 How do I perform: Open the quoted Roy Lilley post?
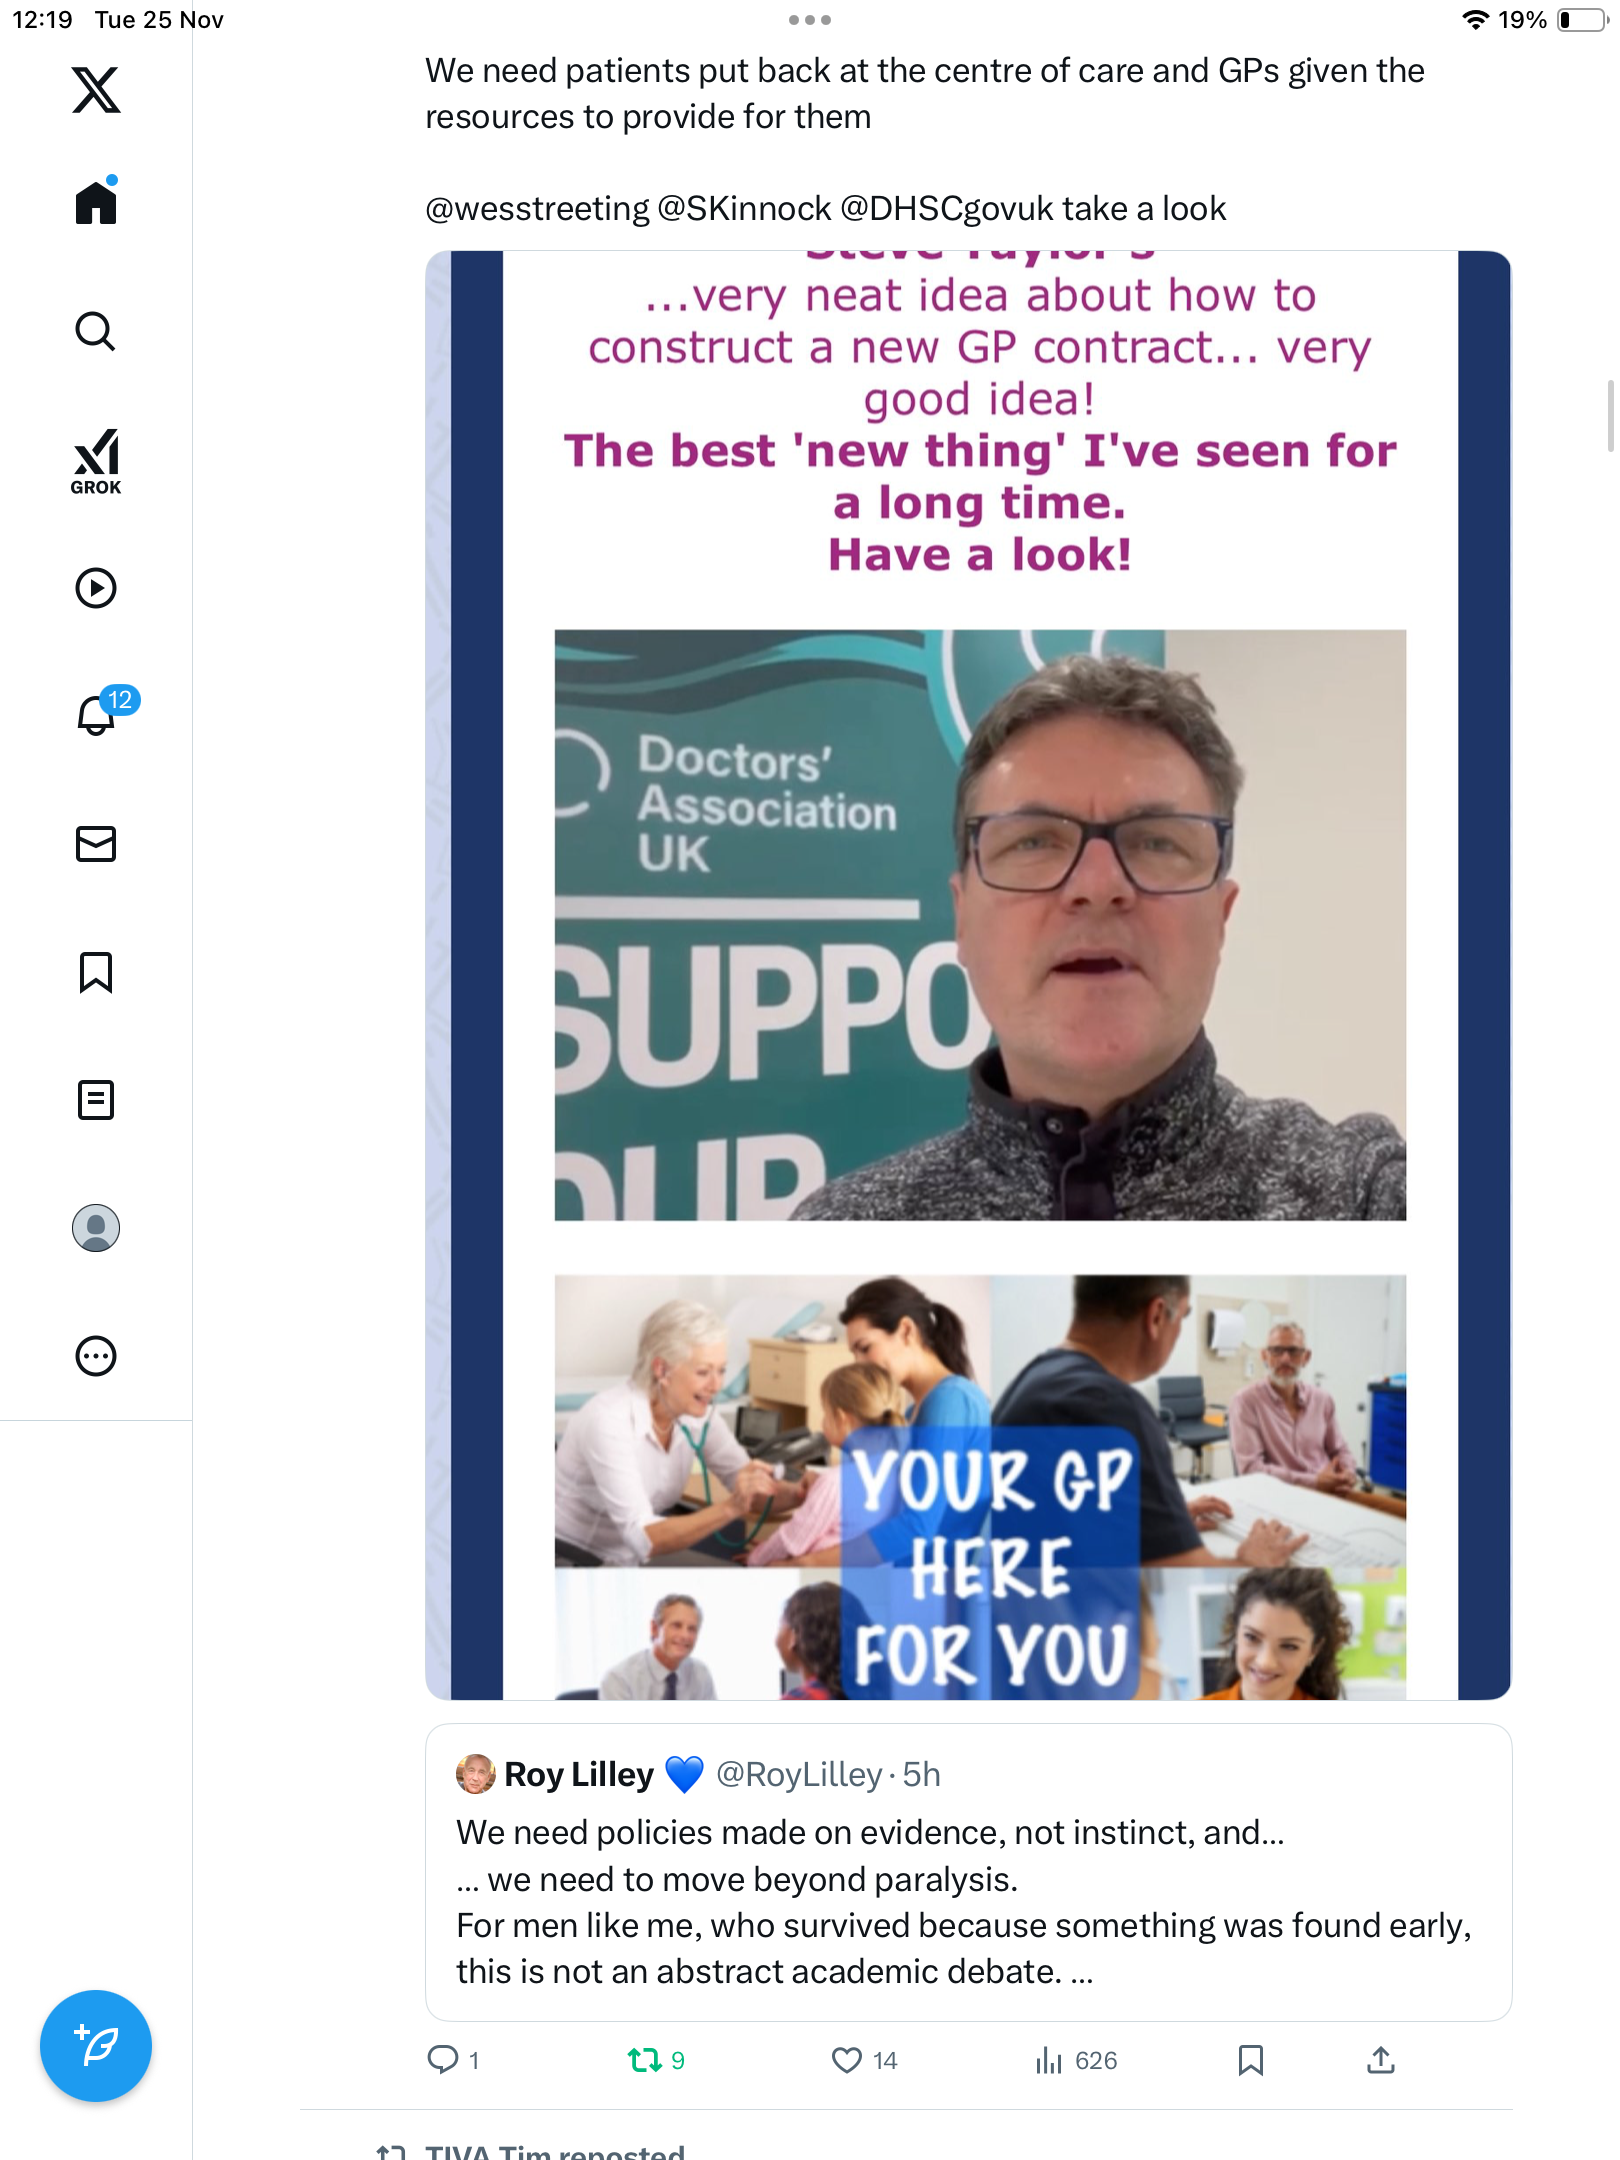968,1872
